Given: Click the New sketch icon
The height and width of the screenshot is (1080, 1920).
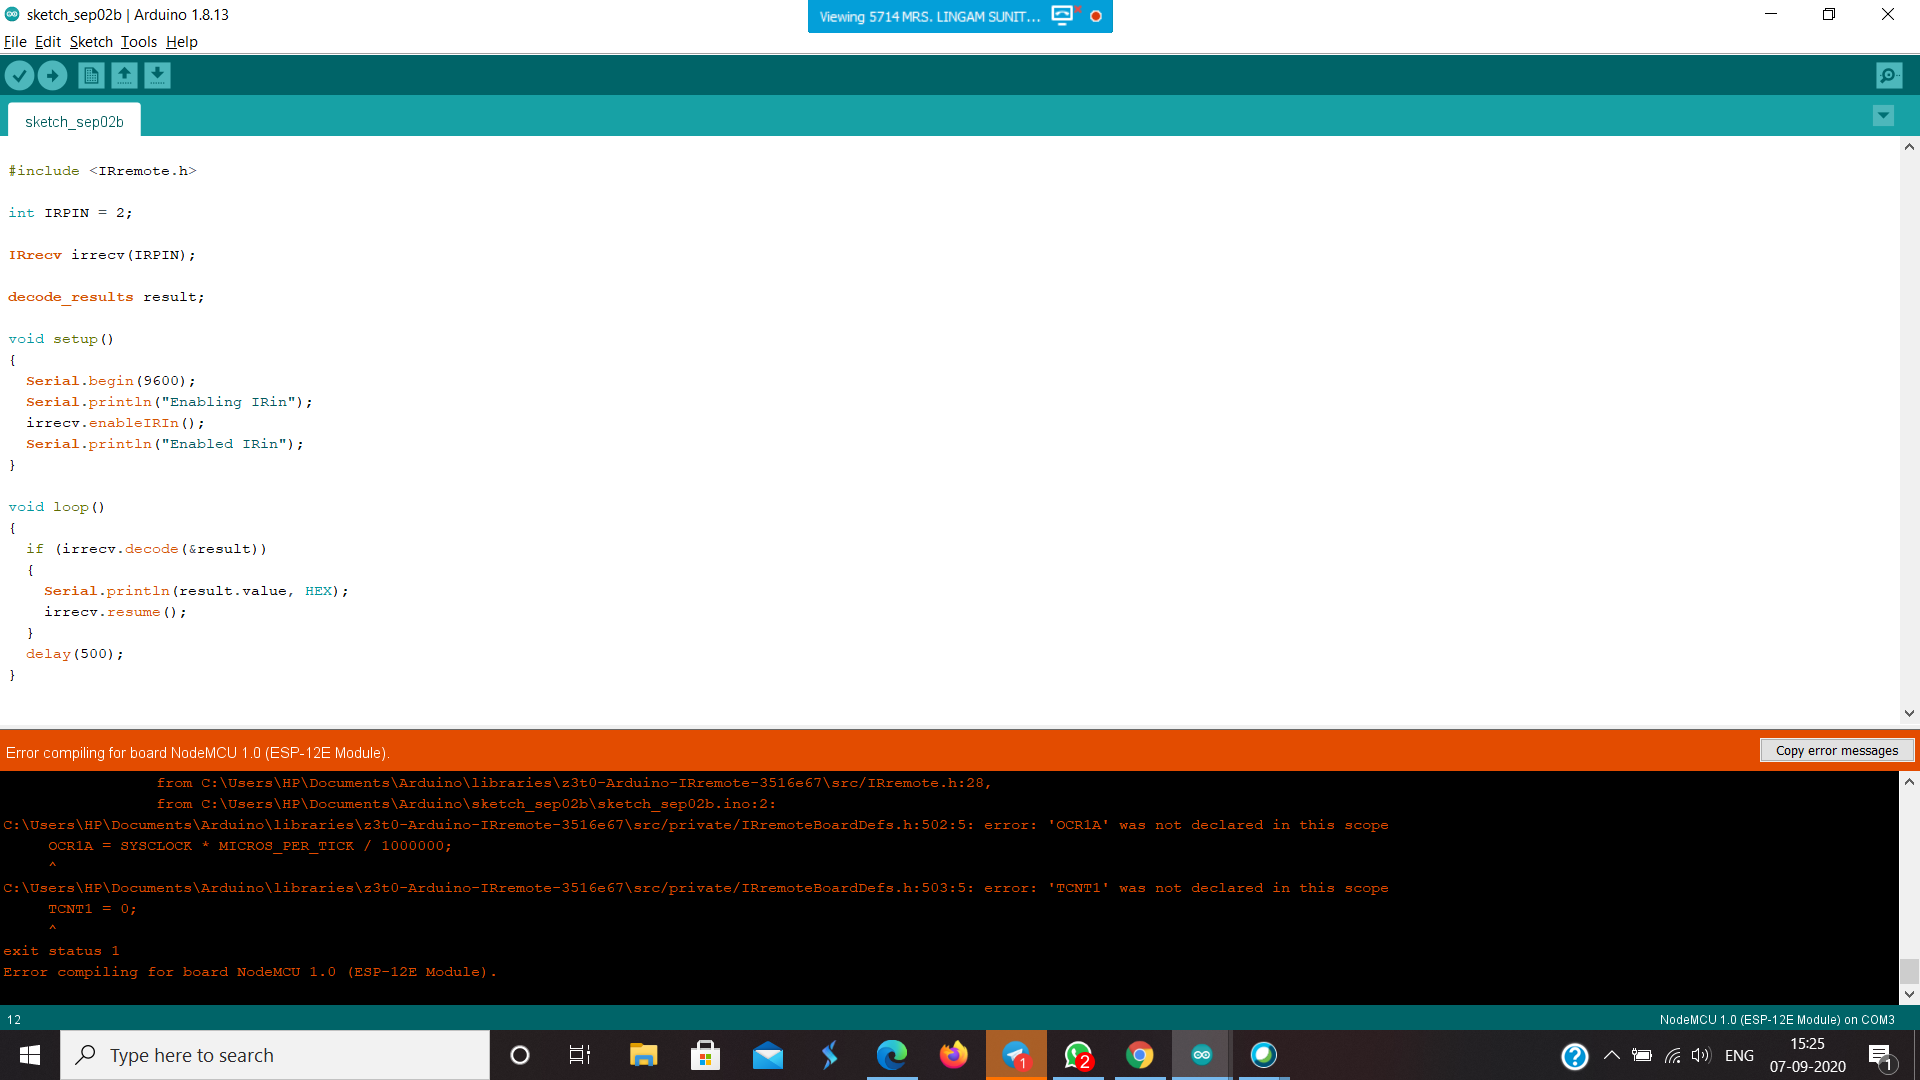Looking at the screenshot, I should coord(91,75).
